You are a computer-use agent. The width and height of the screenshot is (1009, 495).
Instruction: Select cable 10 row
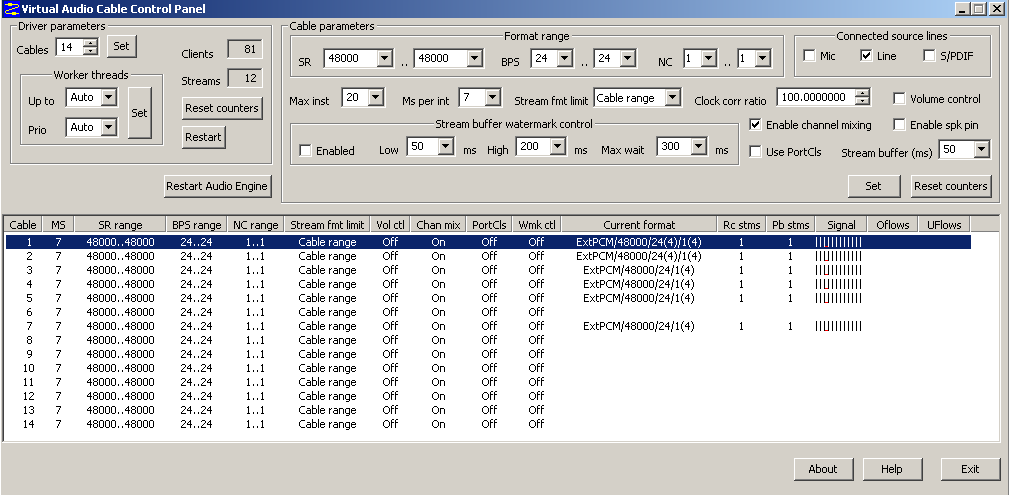tap(488, 368)
